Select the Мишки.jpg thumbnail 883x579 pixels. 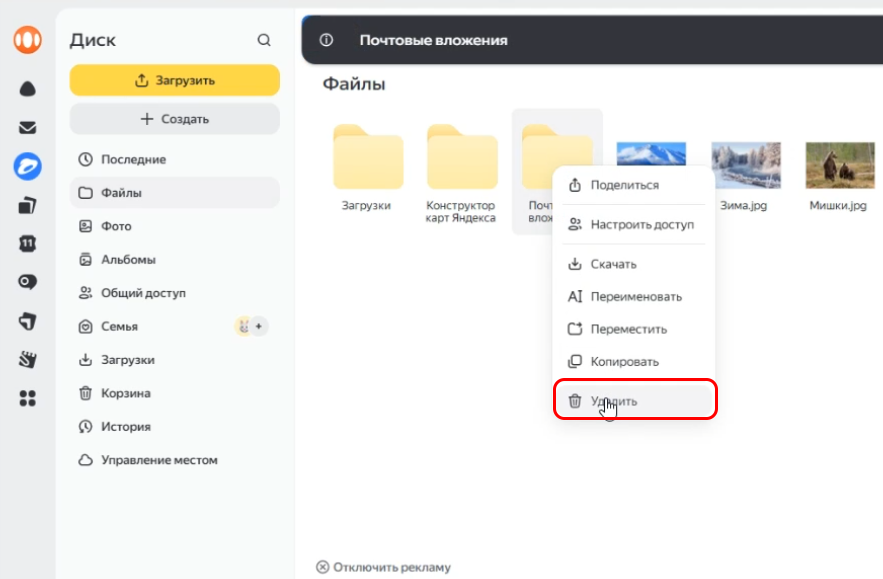click(840, 165)
